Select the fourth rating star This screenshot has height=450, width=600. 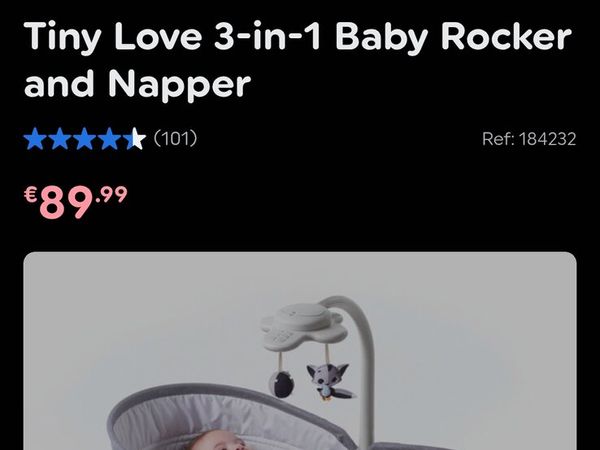coord(109,139)
